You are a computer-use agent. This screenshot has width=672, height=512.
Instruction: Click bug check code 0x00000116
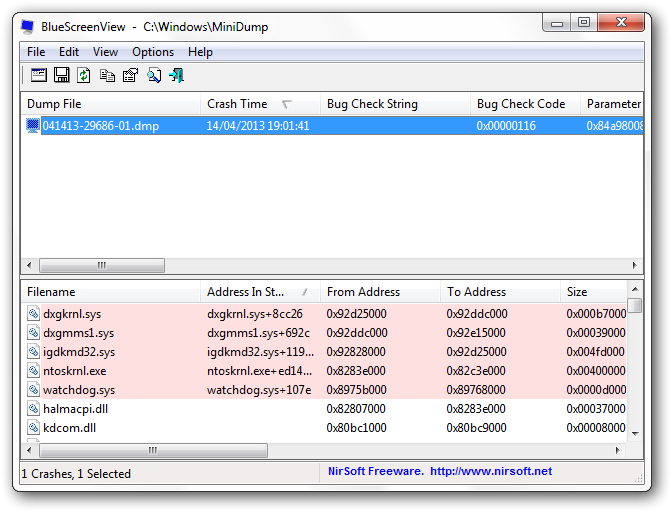(x=506, y=126)
